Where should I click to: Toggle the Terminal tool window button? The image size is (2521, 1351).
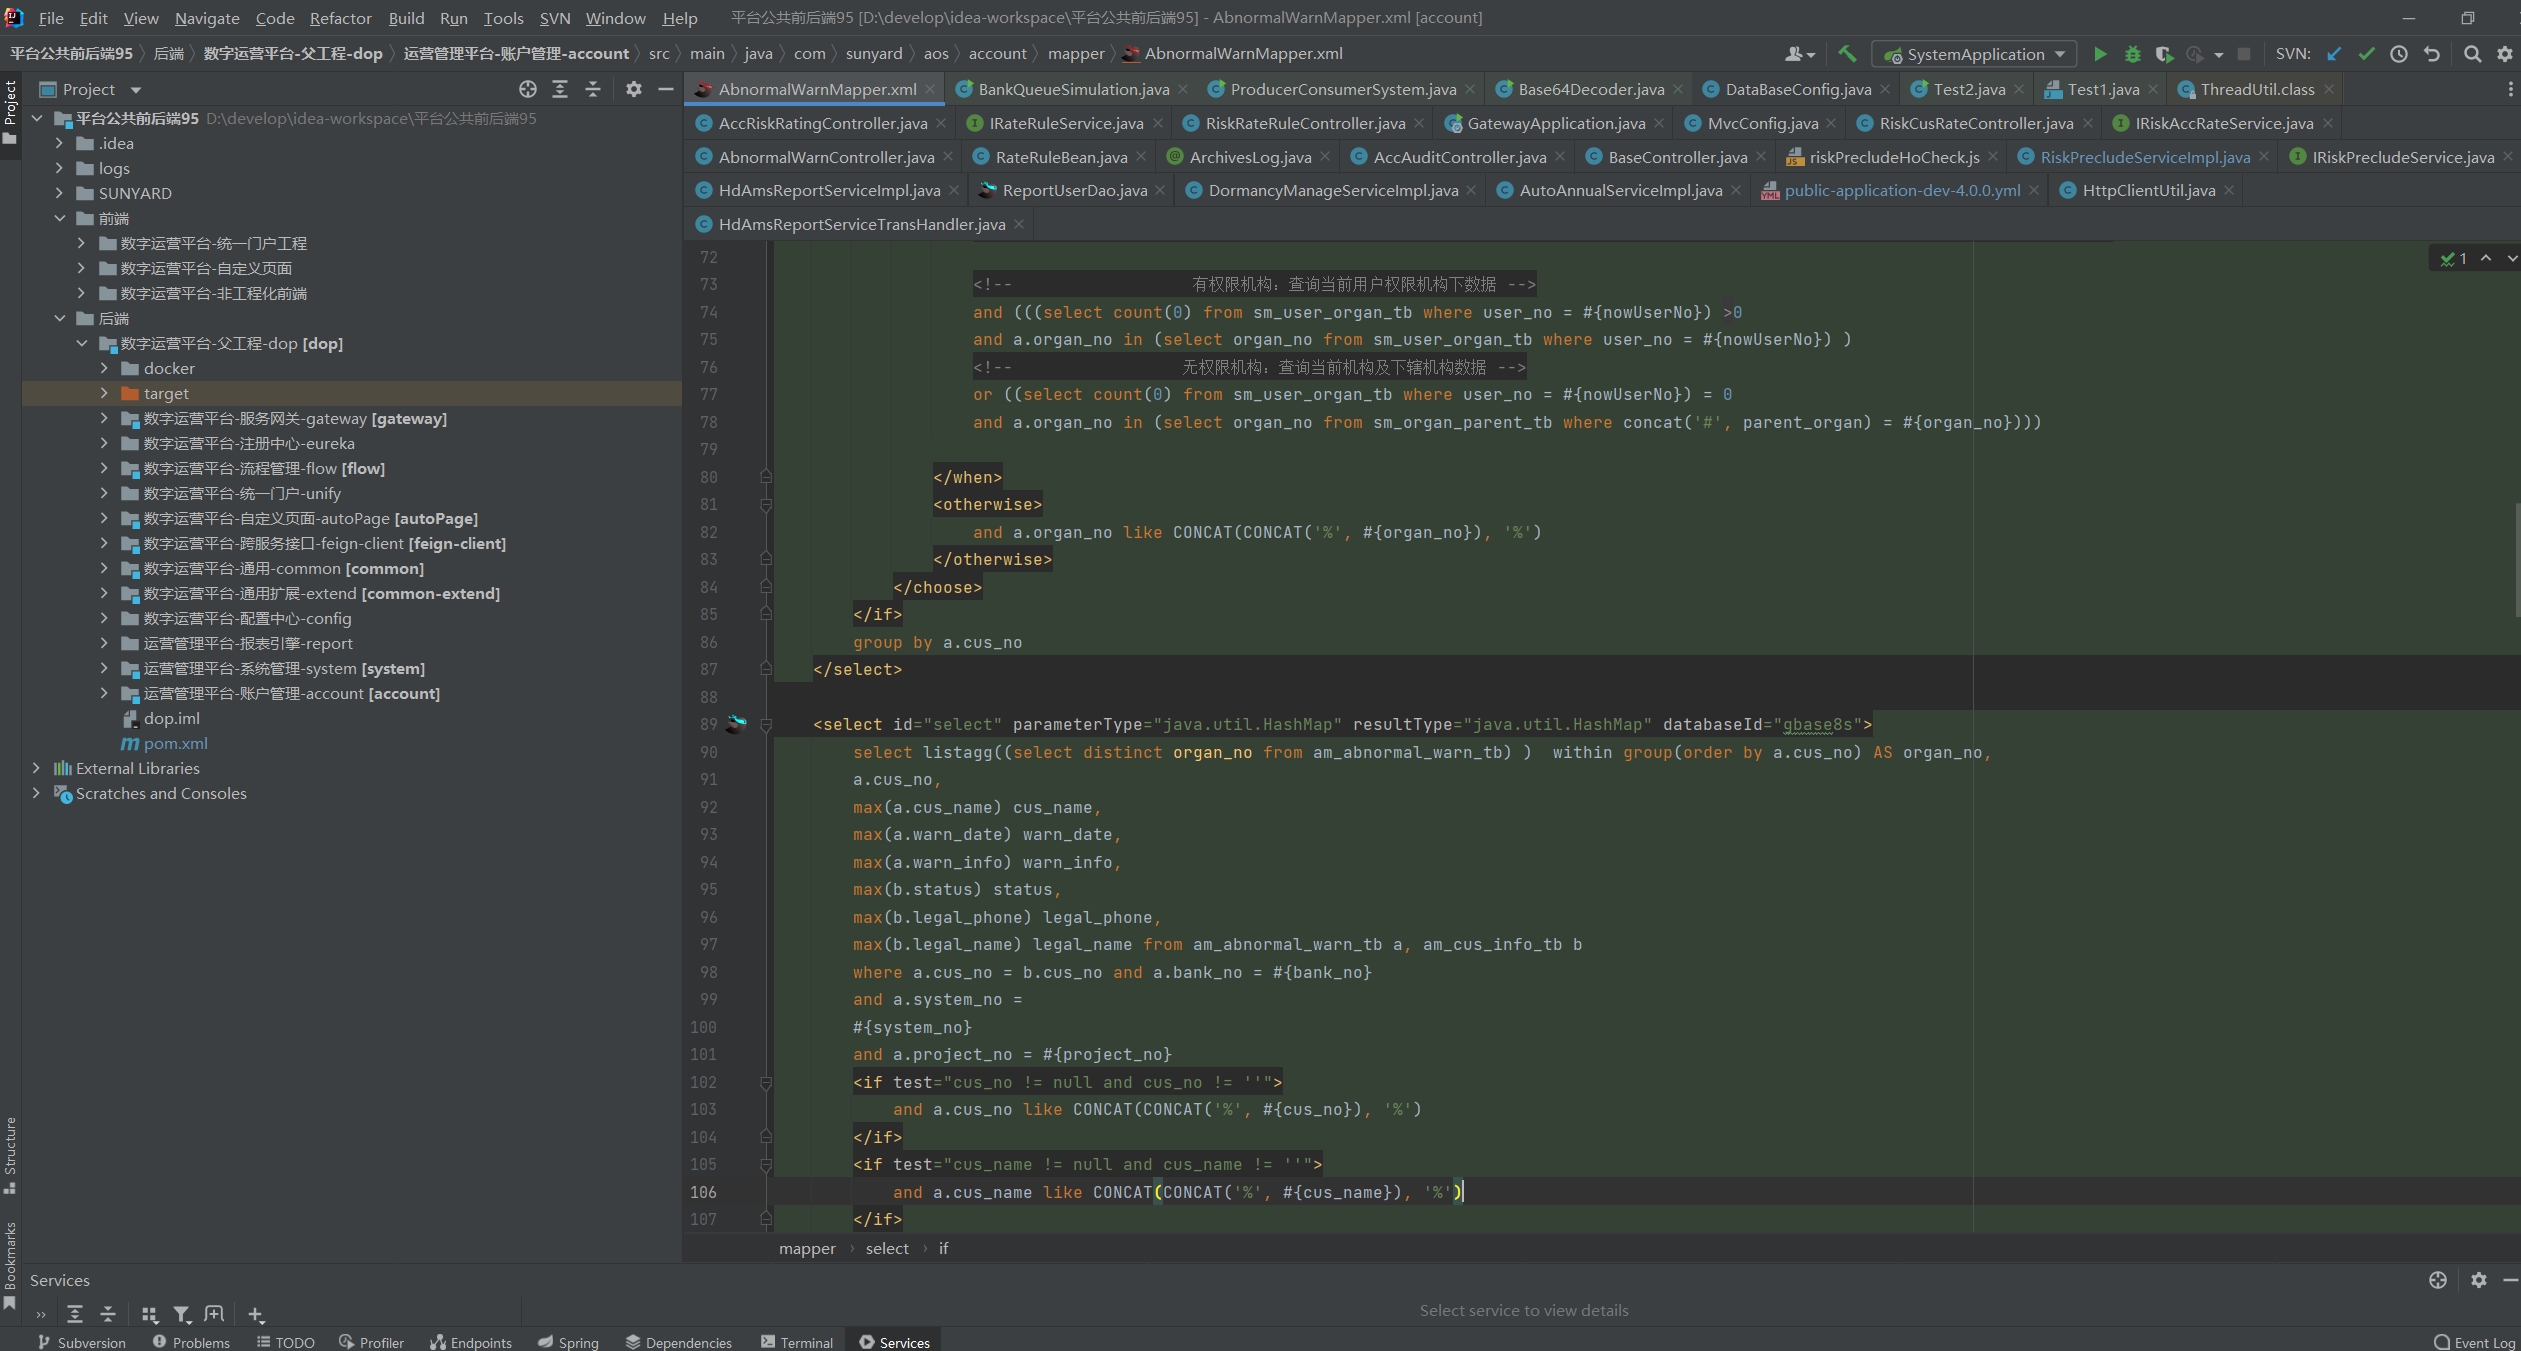(x=797, y=1341)
